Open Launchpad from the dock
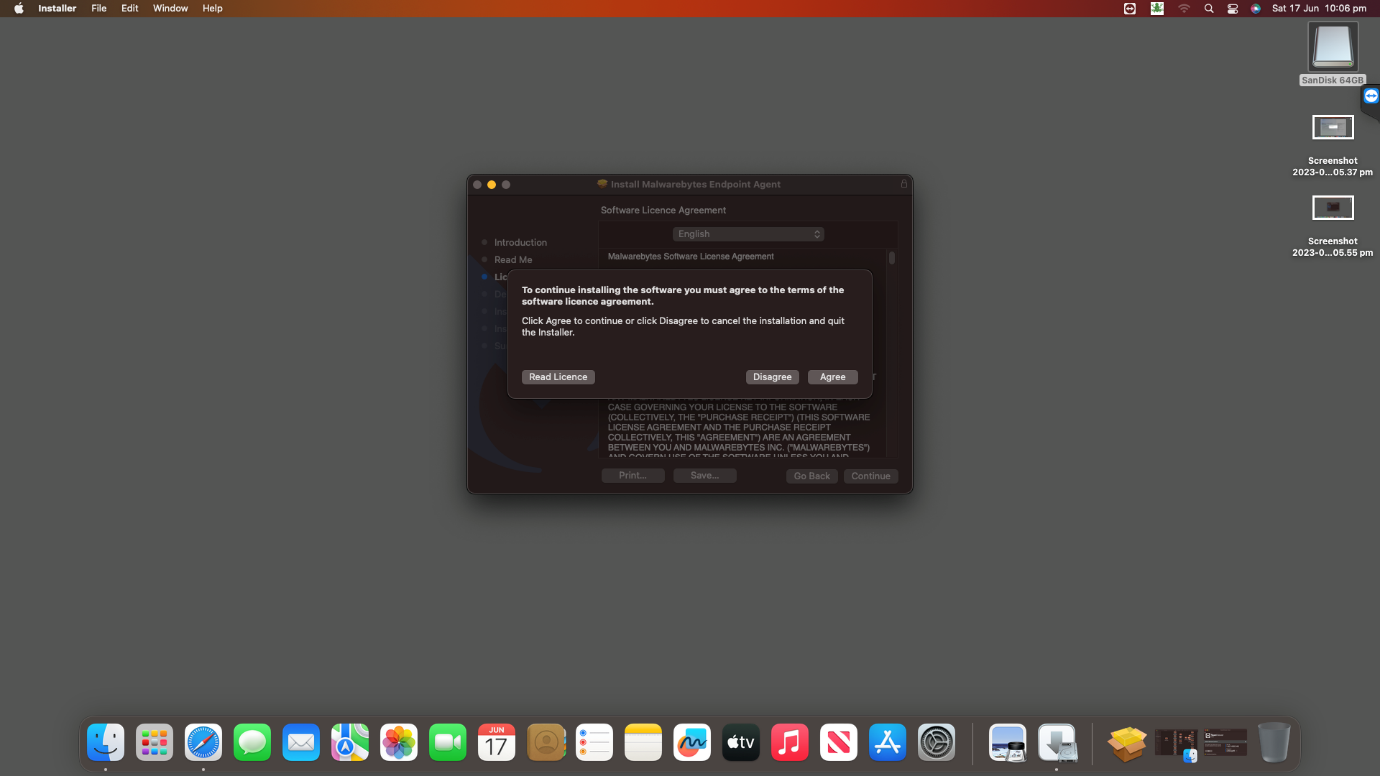Image resolution: width=1380 pixels, height=776 pixels. click(x=154, y=742)
